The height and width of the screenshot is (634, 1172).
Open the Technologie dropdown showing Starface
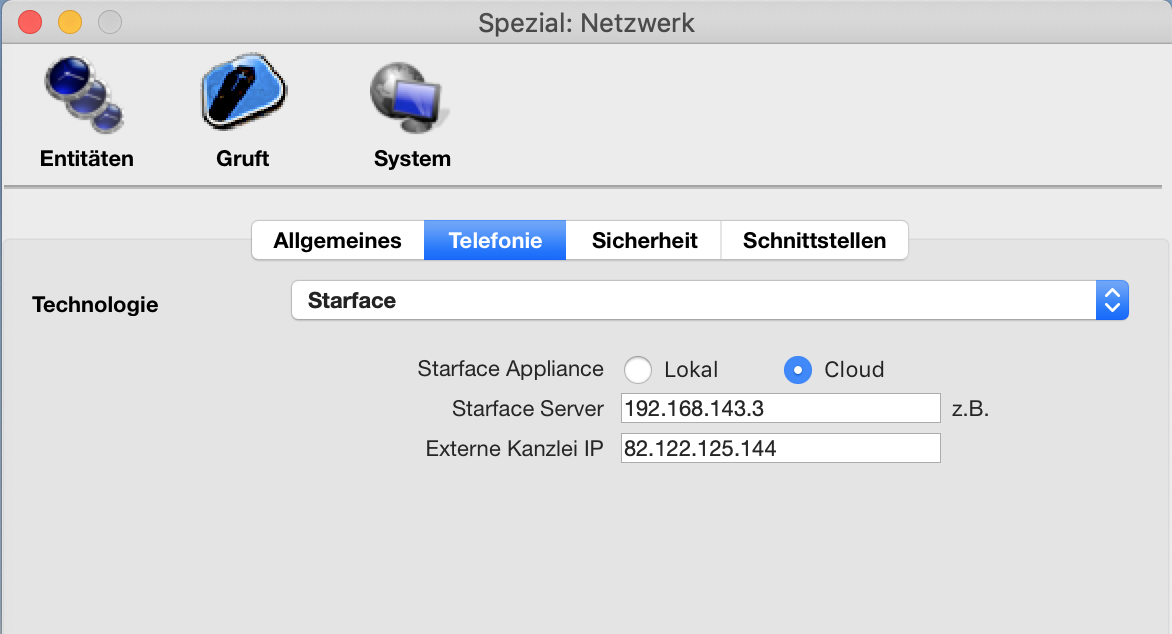(709, 300)
